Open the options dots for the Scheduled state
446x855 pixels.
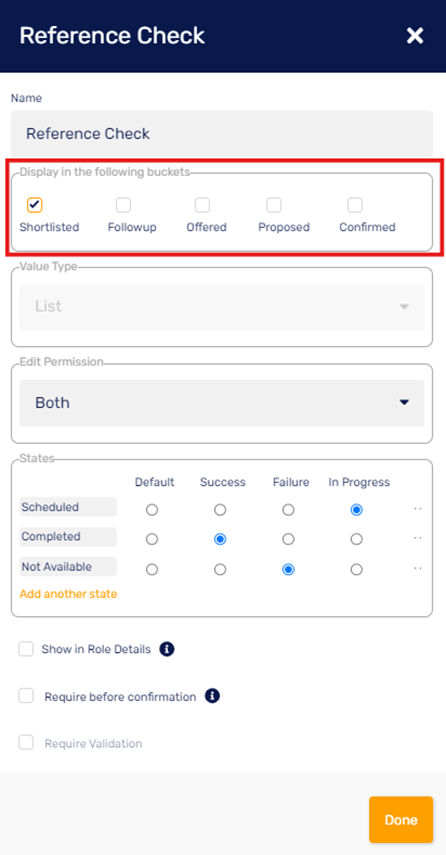click(418, 509)
